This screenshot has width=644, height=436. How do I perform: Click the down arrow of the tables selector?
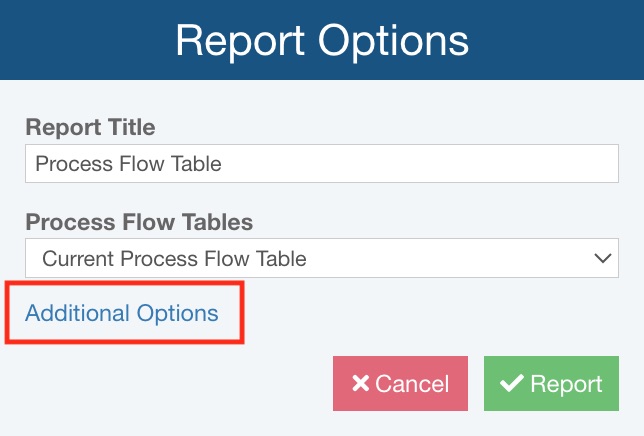tap(602, 259)
